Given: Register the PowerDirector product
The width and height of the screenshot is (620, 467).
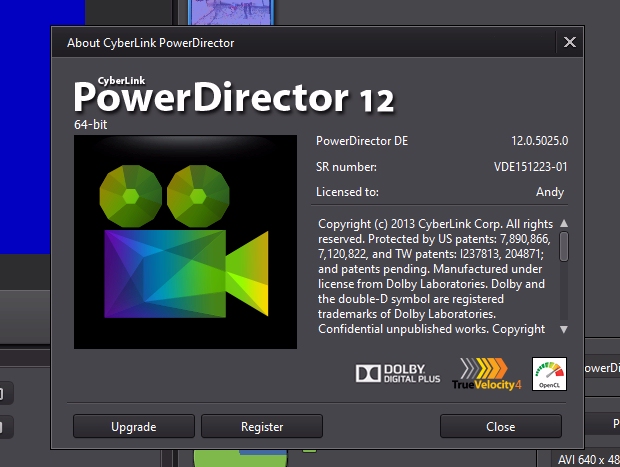Looking at the screenshot, I should (x=262, y=426).
